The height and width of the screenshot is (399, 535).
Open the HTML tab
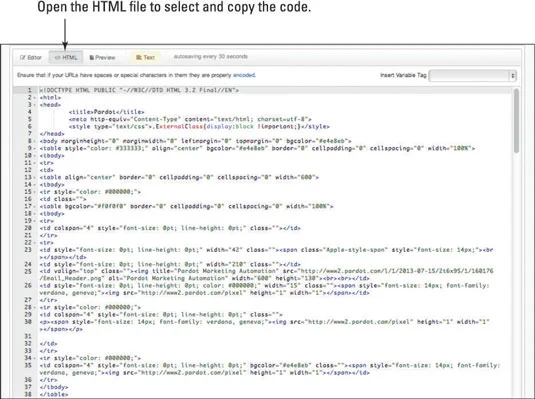coord(66,57)
